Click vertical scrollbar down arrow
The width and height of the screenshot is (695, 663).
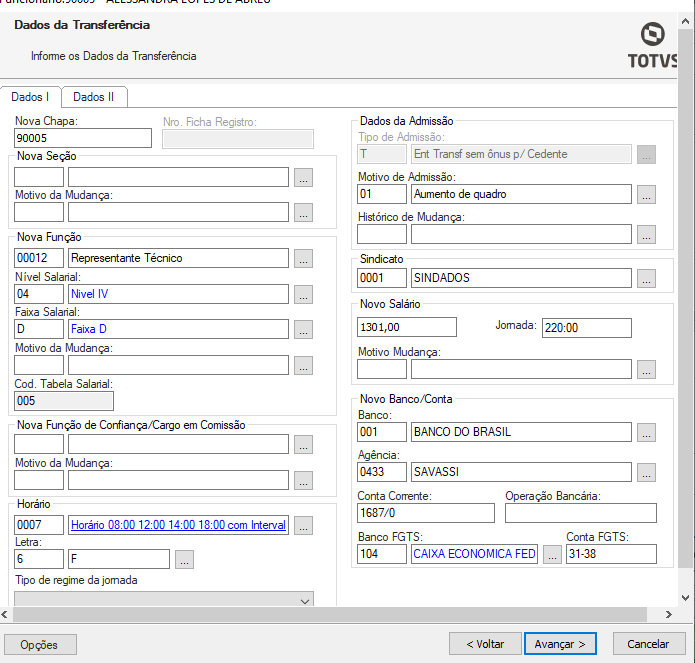point(686,598)
